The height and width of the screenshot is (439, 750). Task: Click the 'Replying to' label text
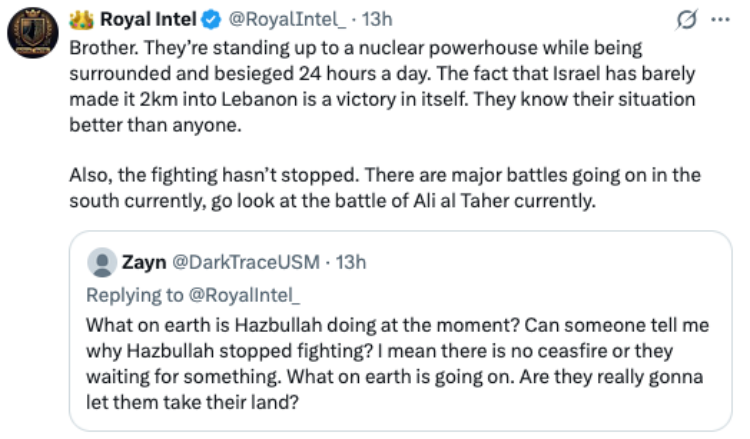tap(135, 296)
